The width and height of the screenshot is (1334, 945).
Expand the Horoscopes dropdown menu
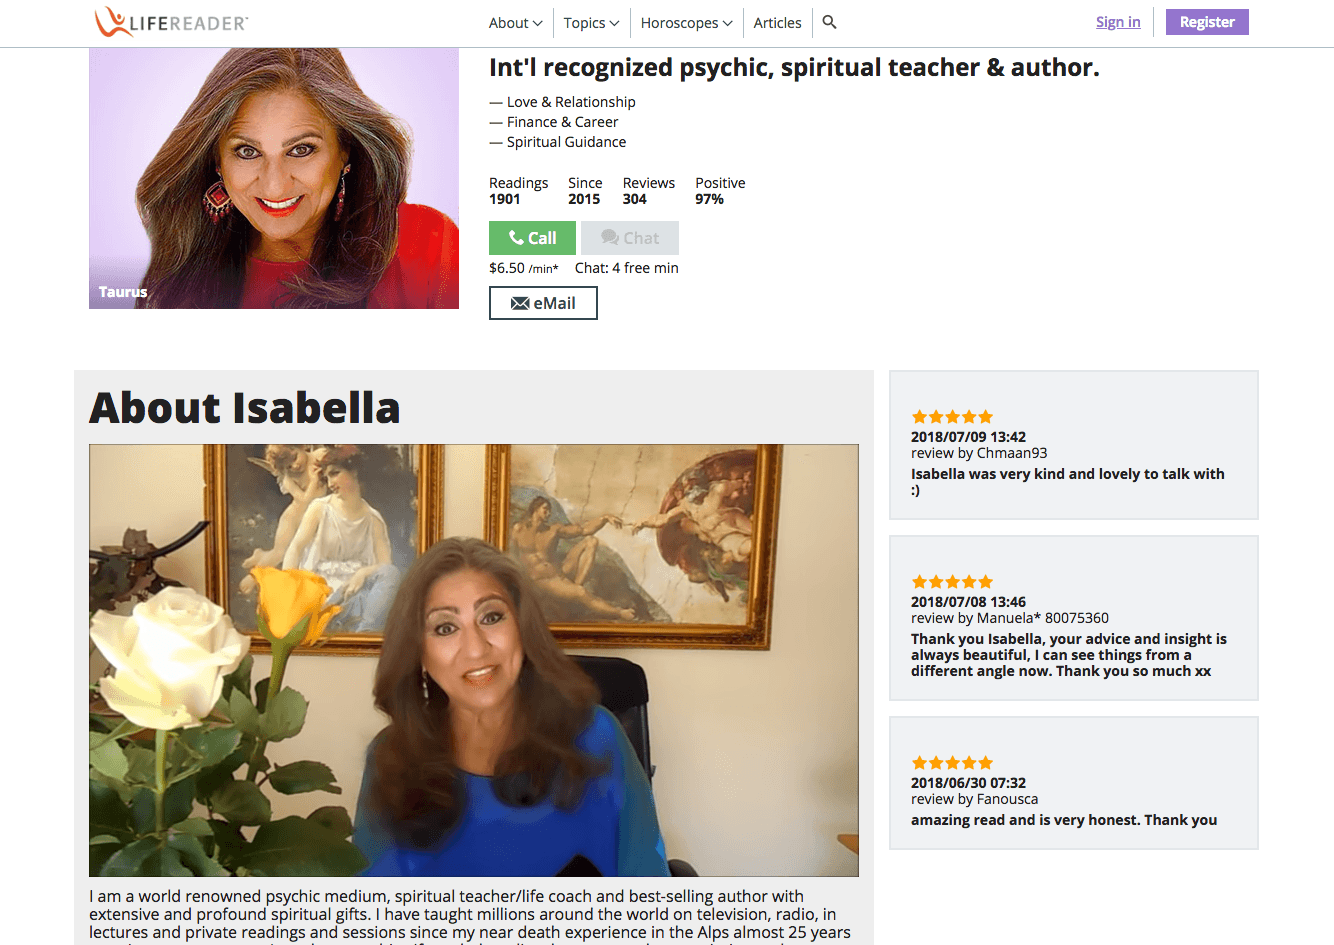coord(686,23)
